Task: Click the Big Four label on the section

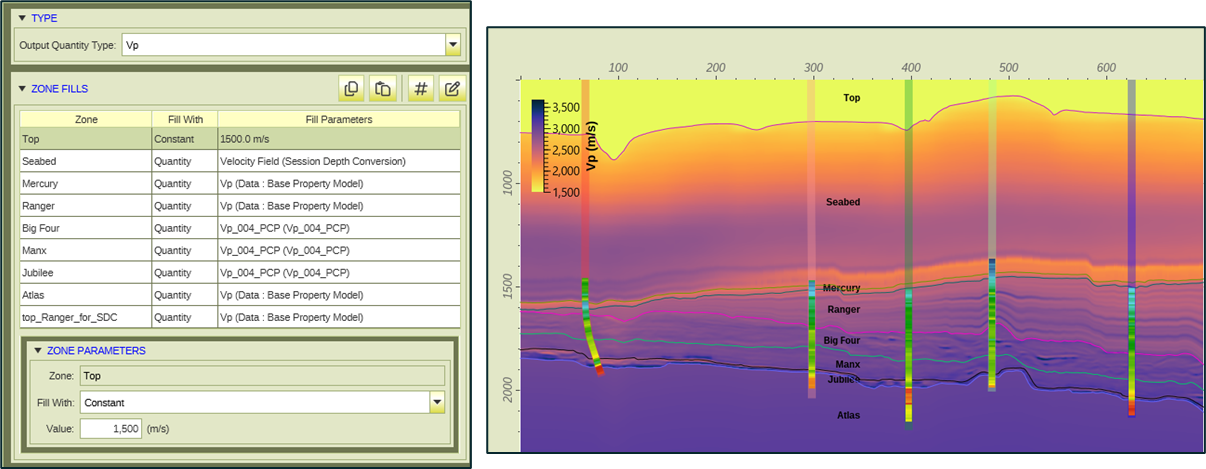Action: [842, 341]
